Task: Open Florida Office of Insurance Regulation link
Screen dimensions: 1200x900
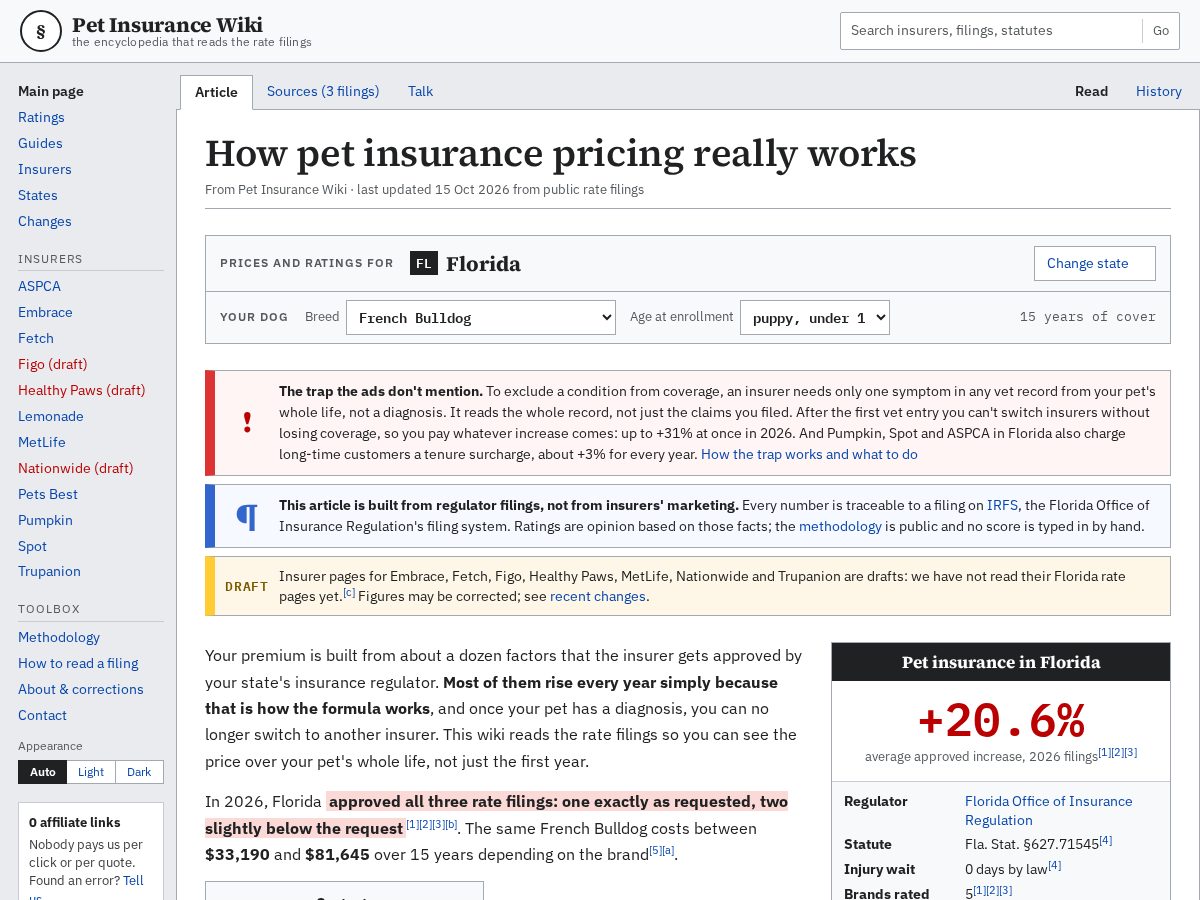Action: [1049, 810]
